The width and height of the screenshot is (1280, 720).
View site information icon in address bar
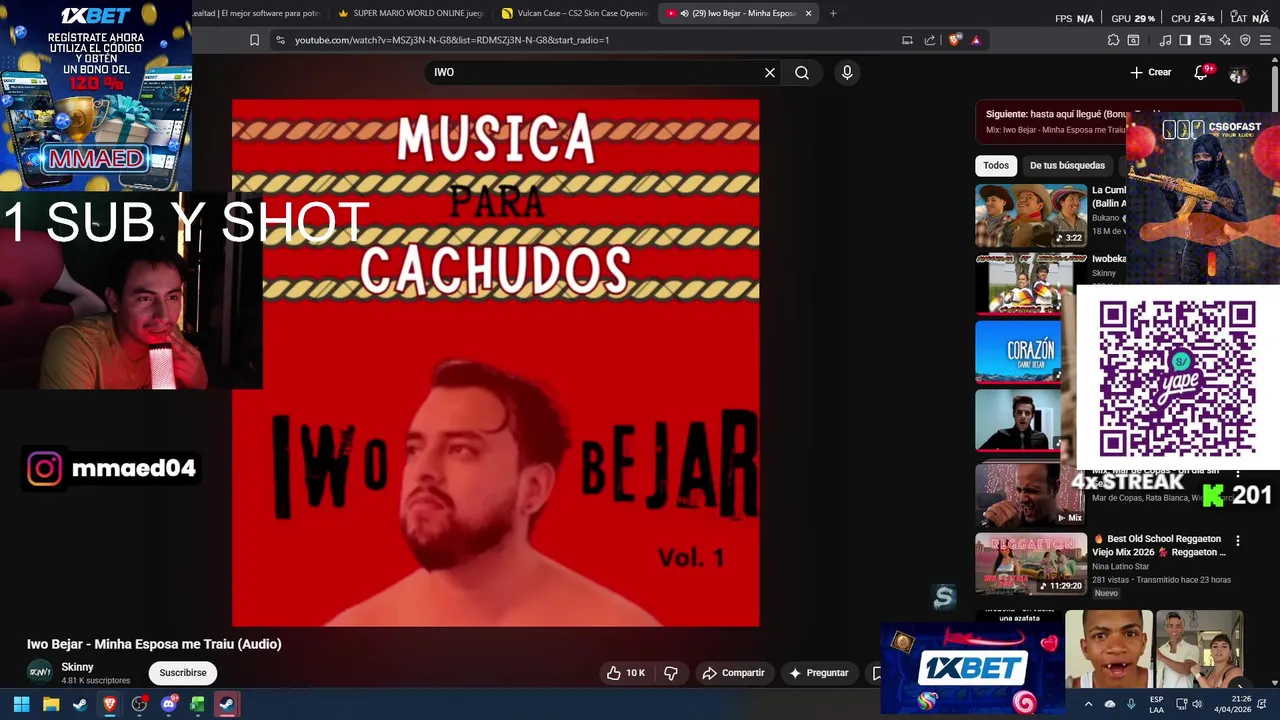280,40
